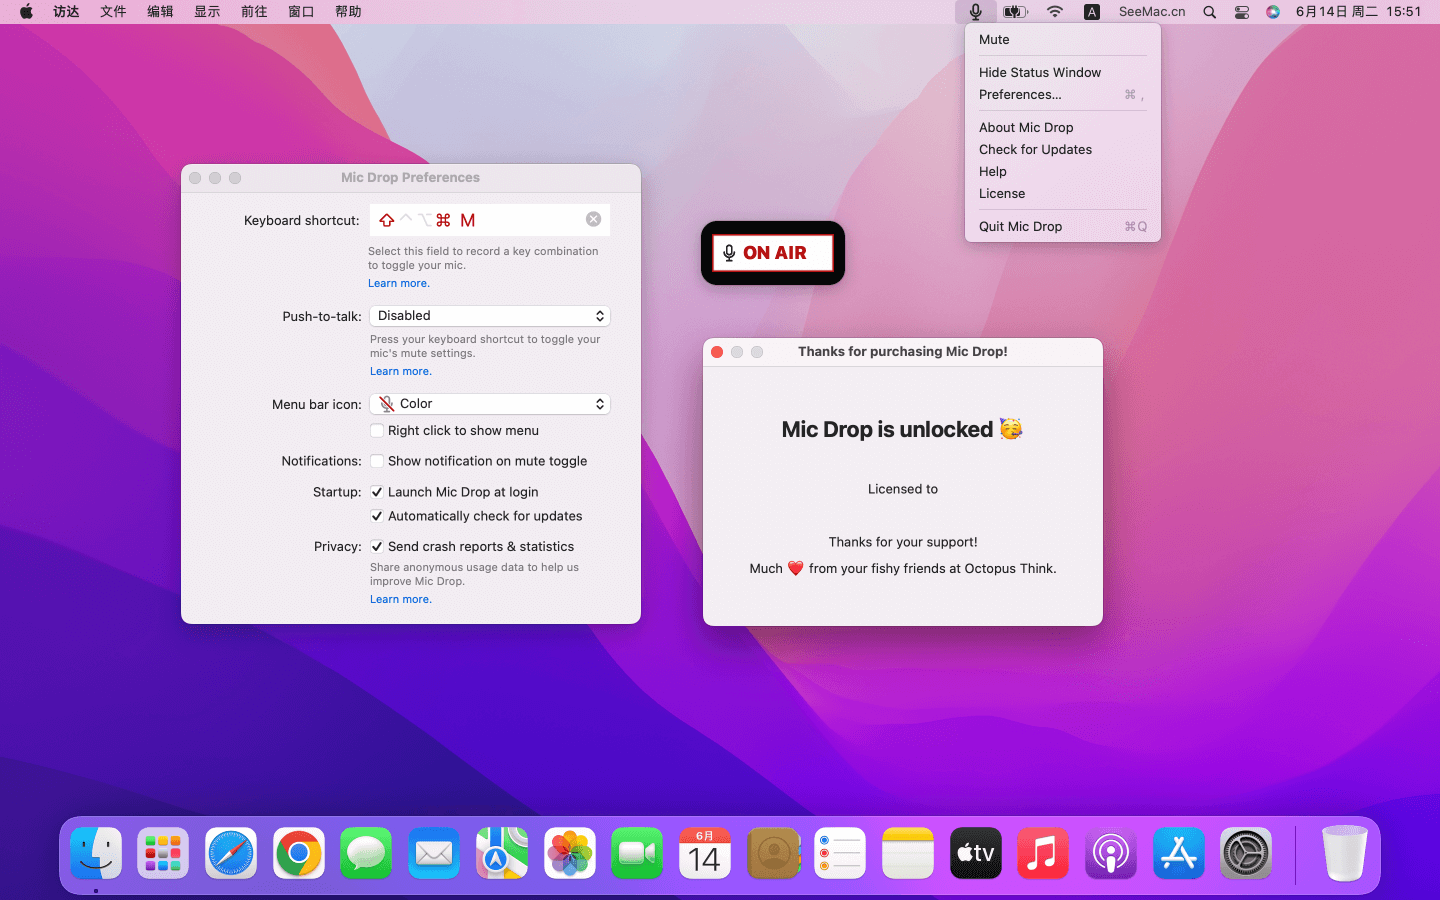Open Notes app in the Dock

908,854
